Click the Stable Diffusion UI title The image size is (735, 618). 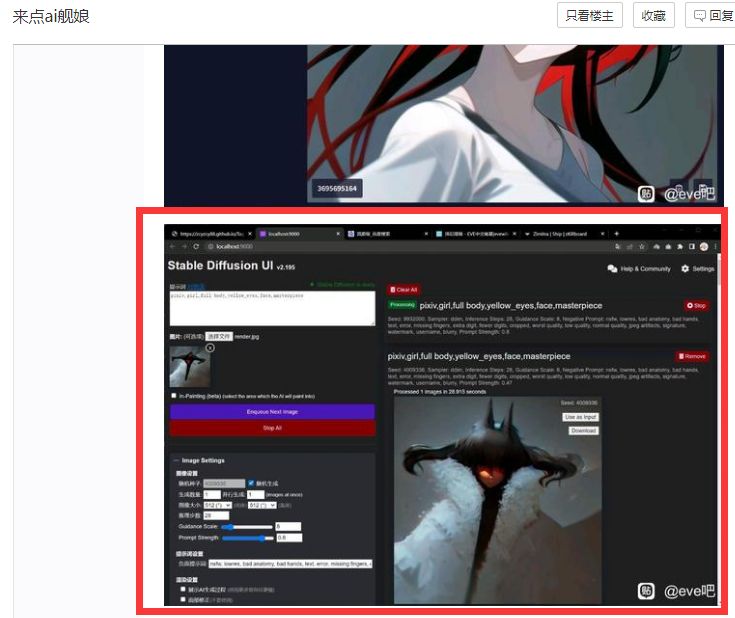pyautogui.click(x=220, y=266)
